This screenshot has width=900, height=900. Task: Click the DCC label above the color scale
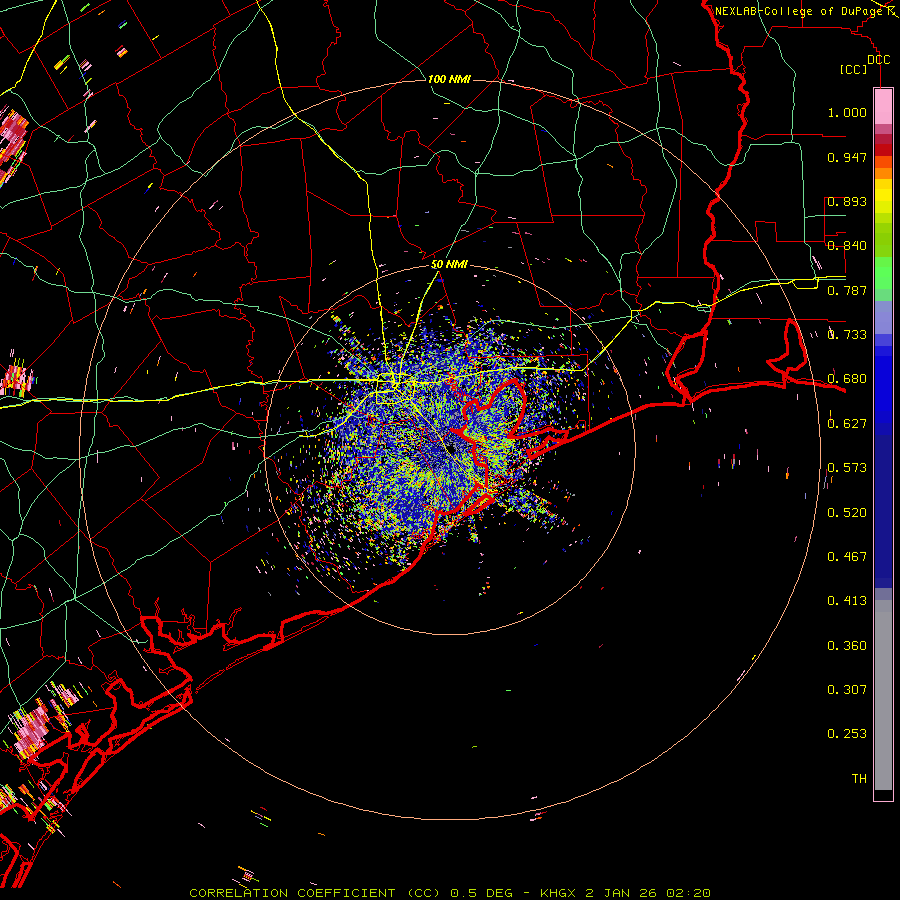(878, 60)
